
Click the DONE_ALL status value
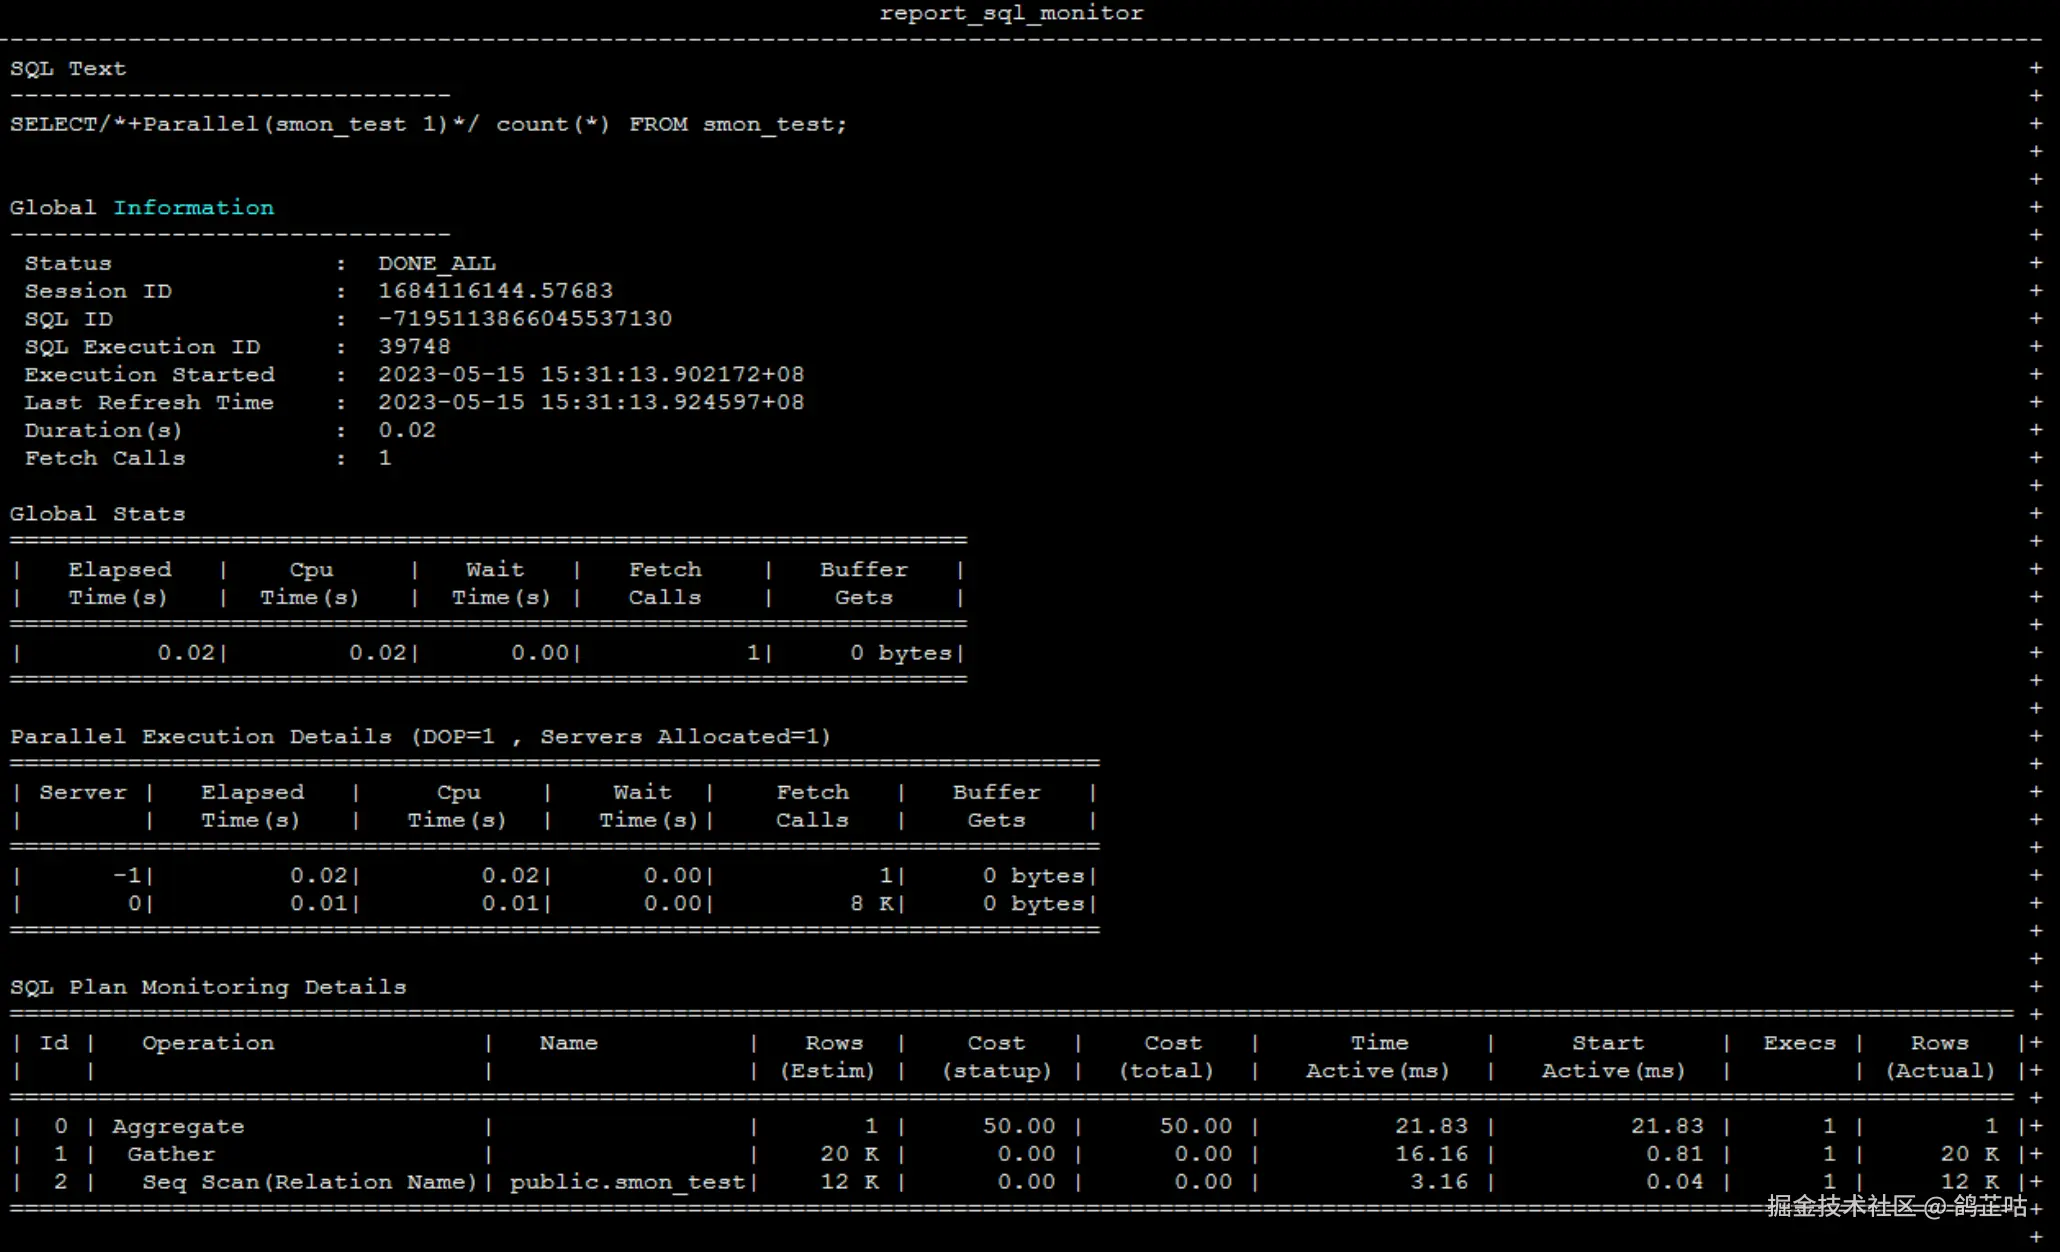[436, 264]
